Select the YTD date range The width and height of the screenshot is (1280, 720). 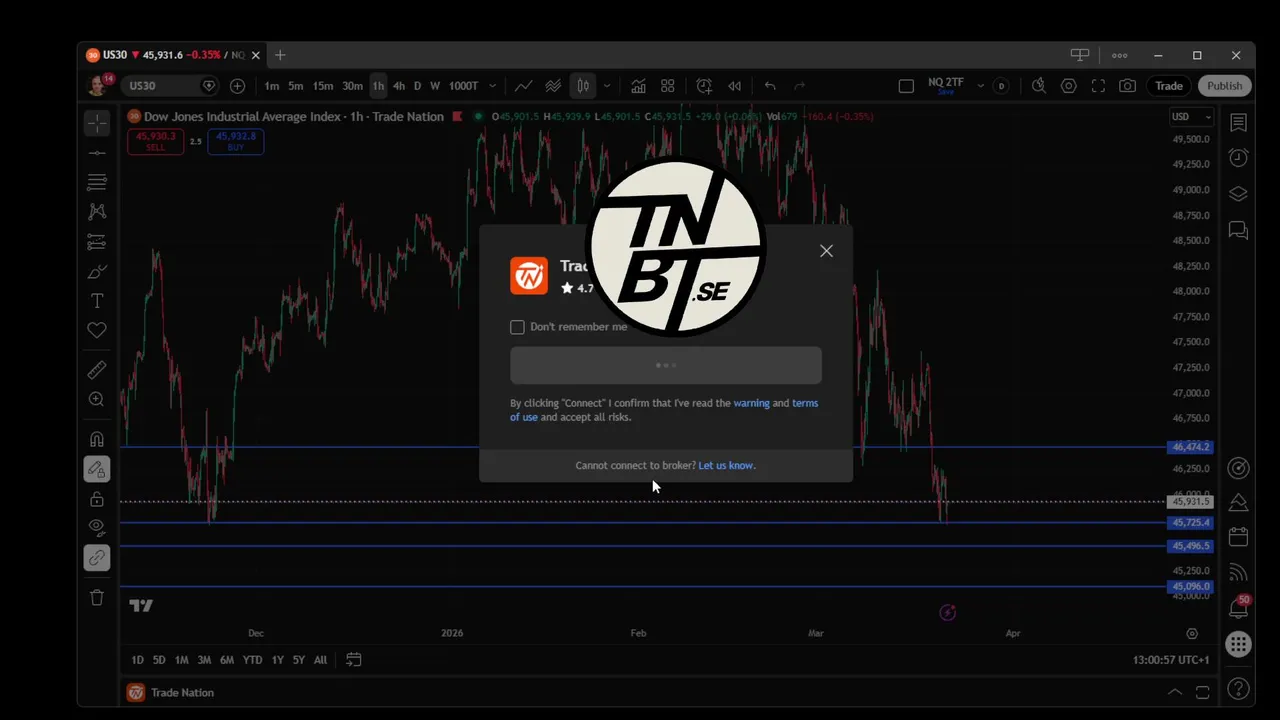(x=252, y=660)
